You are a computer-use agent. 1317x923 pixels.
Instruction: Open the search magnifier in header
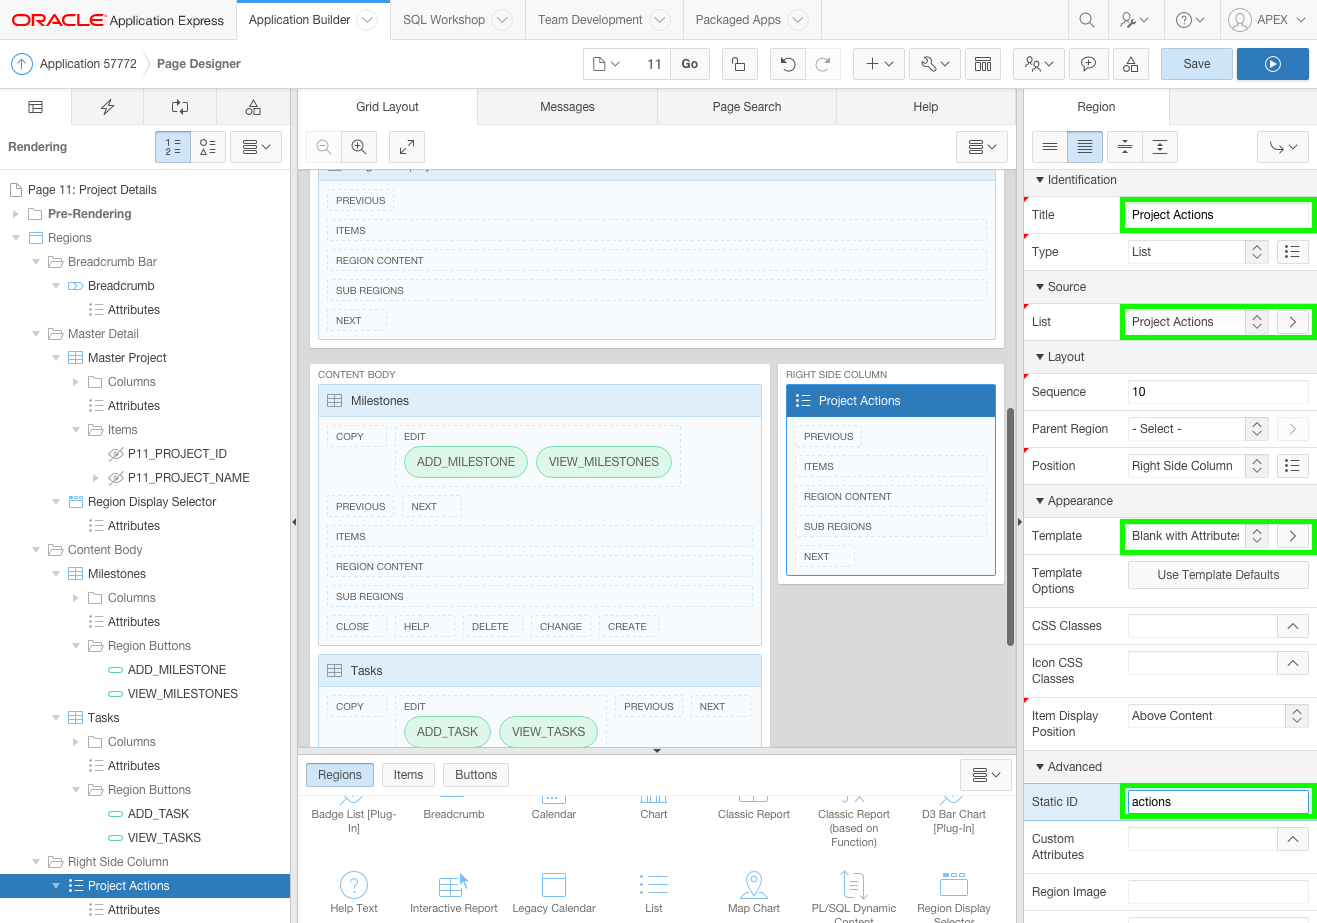pyautogui.click(x=1086, y=20)
